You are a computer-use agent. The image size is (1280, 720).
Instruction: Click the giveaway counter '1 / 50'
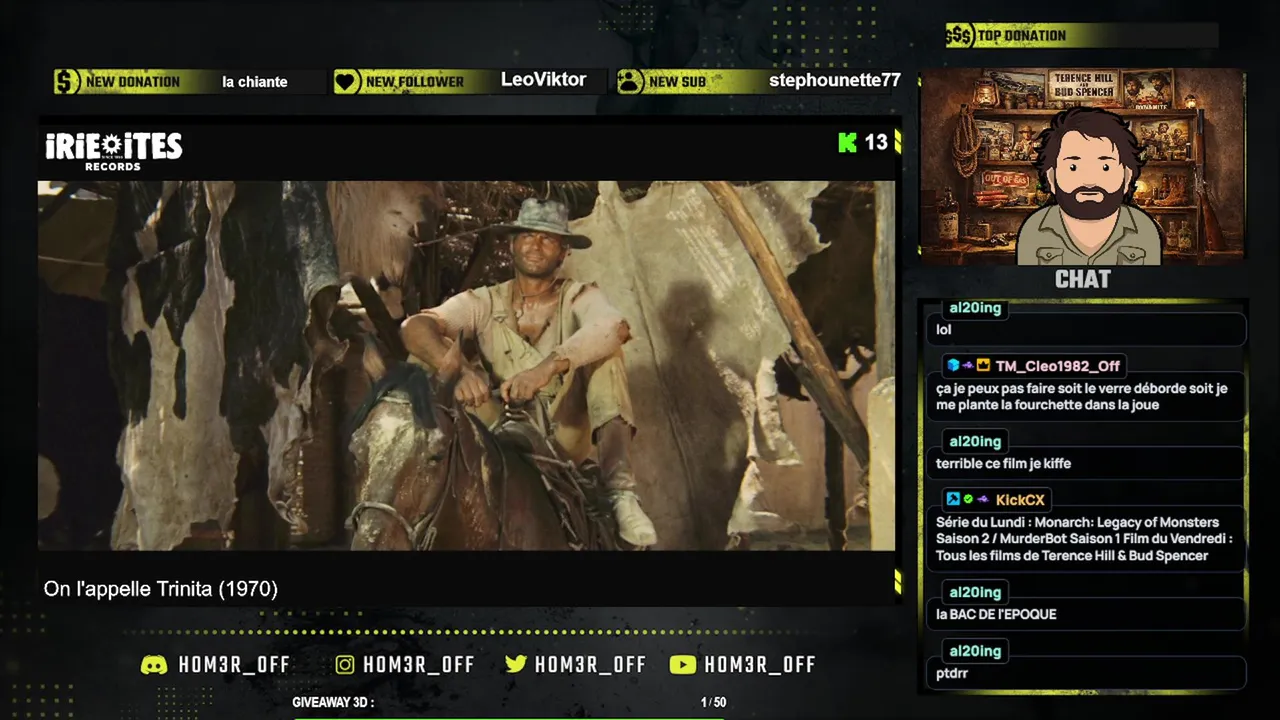coord(713,703)
